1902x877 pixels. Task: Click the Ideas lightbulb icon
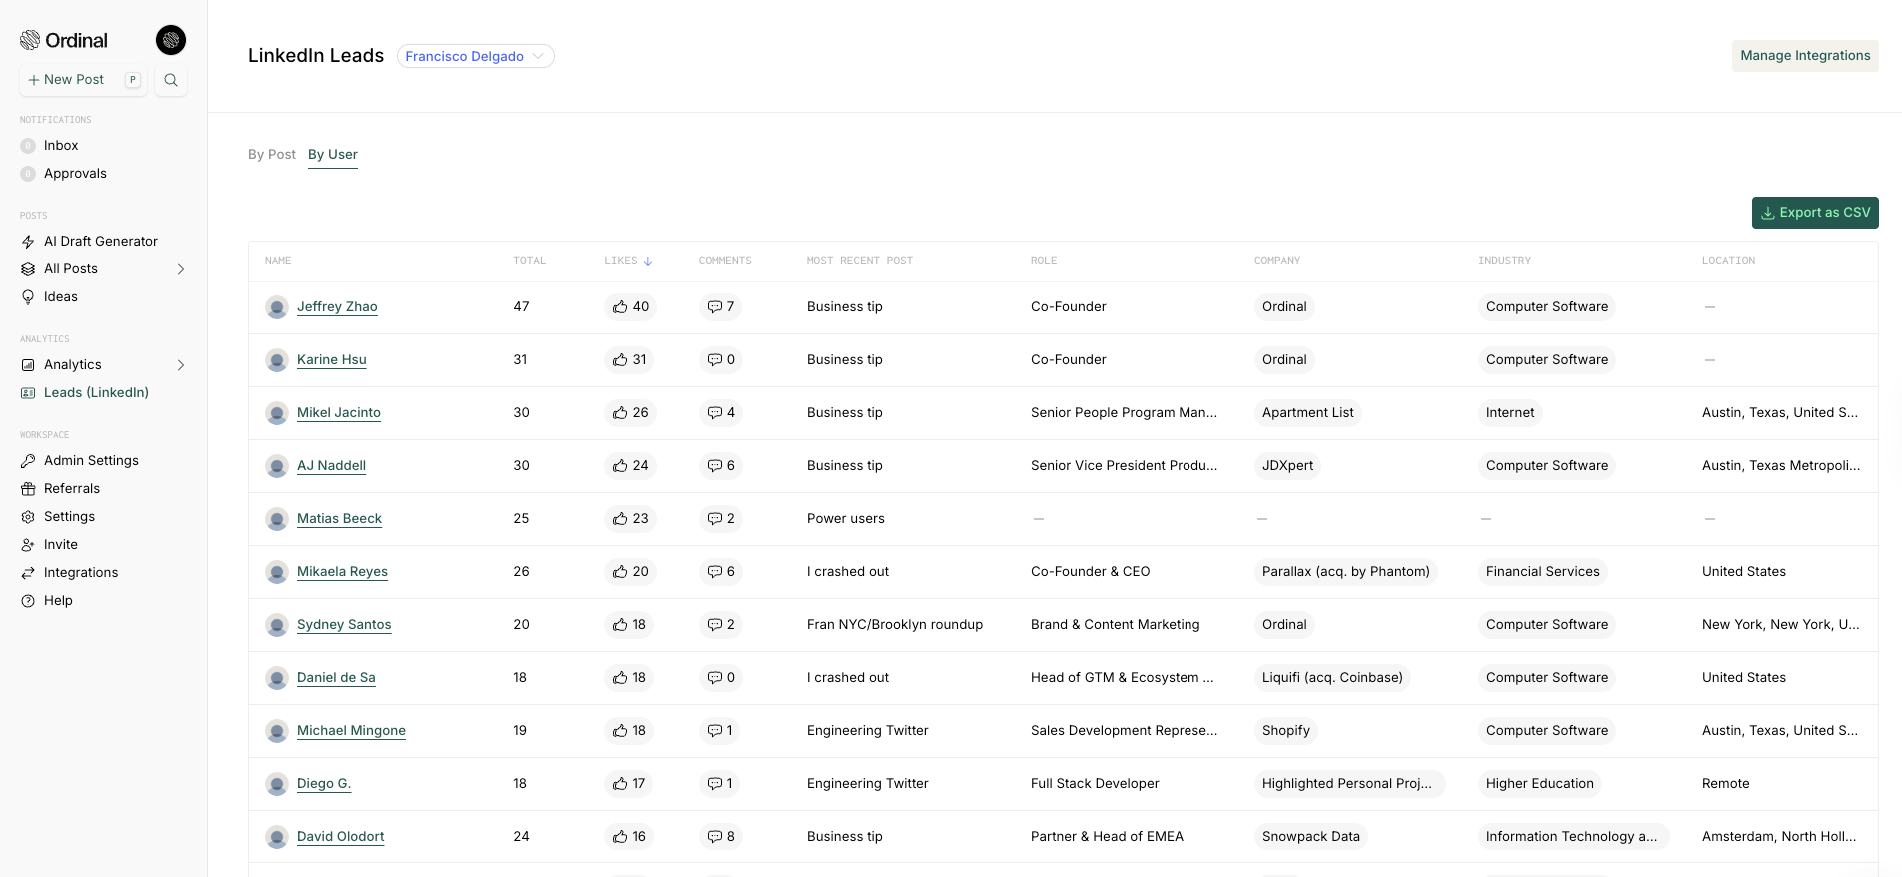pyautogui.click(x=28, y=297)
